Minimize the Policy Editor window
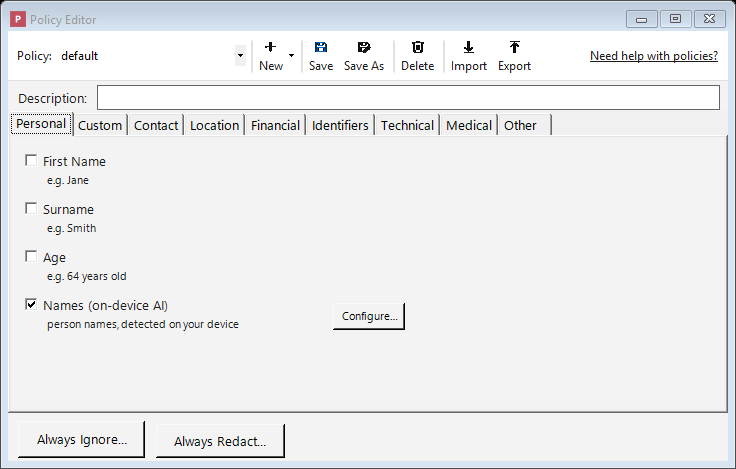The image size is (736, 469). click(x=642, y=19)
